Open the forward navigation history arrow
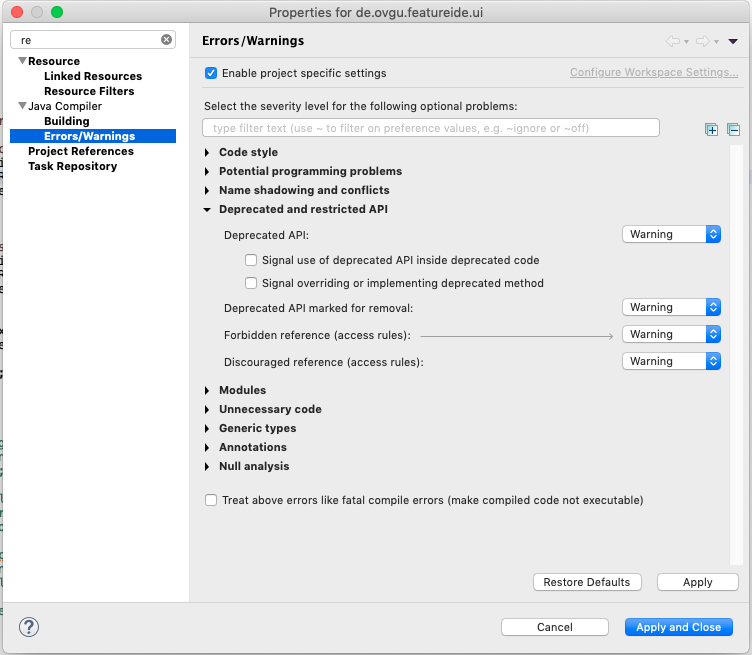This screenshot has height=655, width=752. tap(716, 42)
